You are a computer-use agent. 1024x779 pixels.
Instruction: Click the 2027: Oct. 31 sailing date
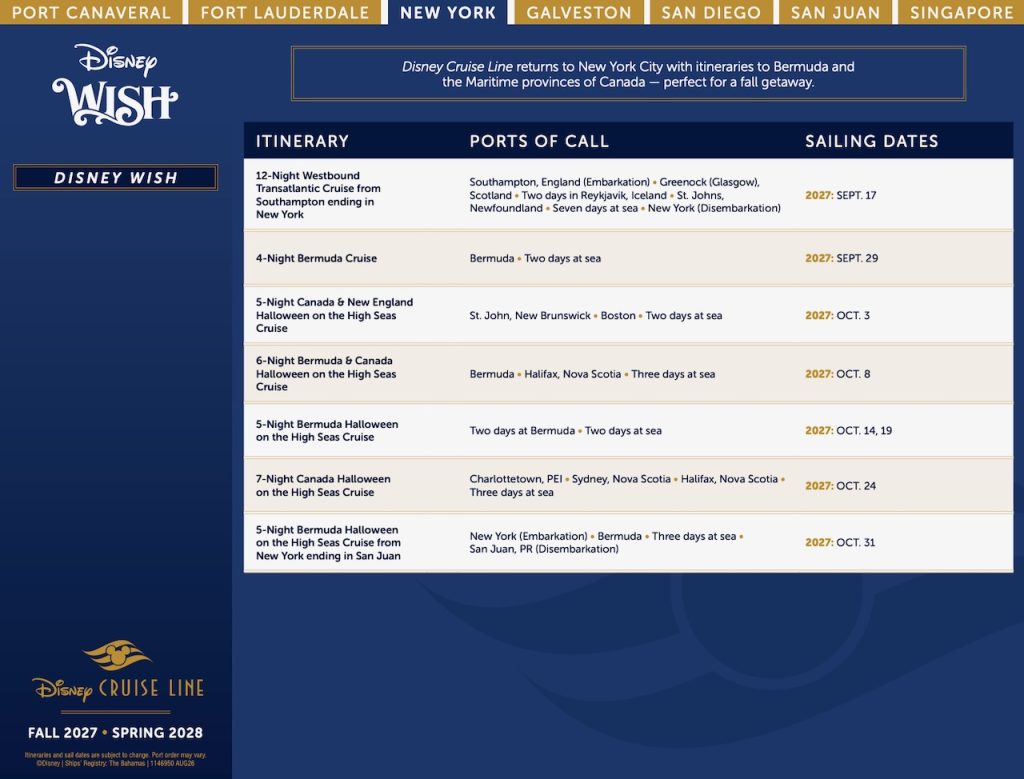coord(840,542)
